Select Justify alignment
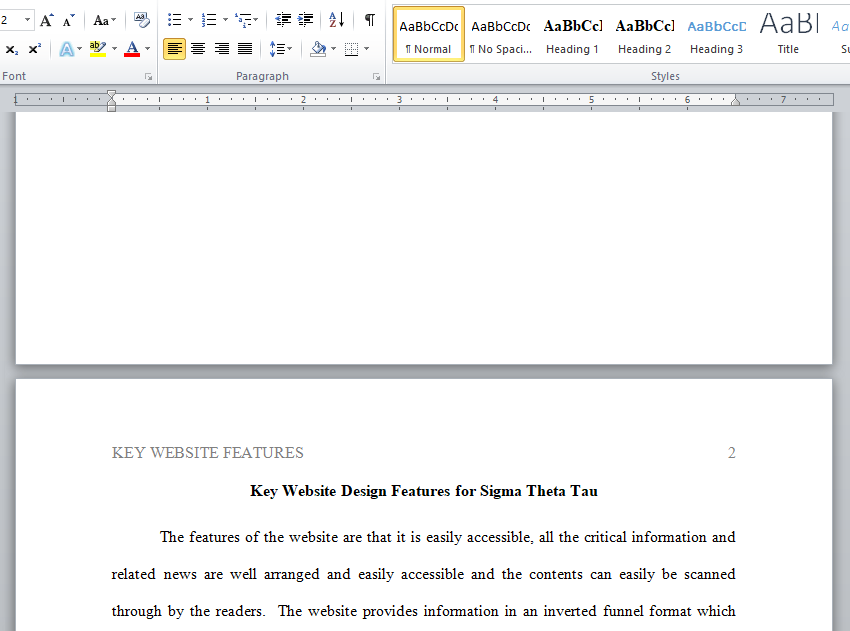Image resolution: width=850 pixels, height=631 pixels. (245, 49)
